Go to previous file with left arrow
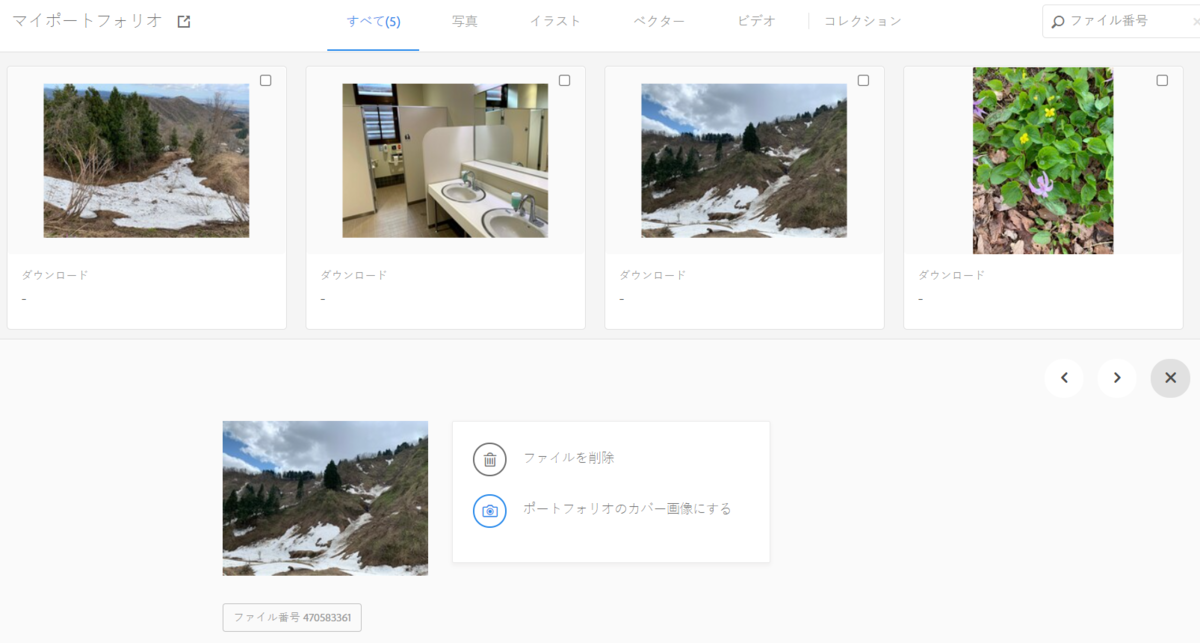Screen dimensions: 1200x643 (x=1064, y=378)
